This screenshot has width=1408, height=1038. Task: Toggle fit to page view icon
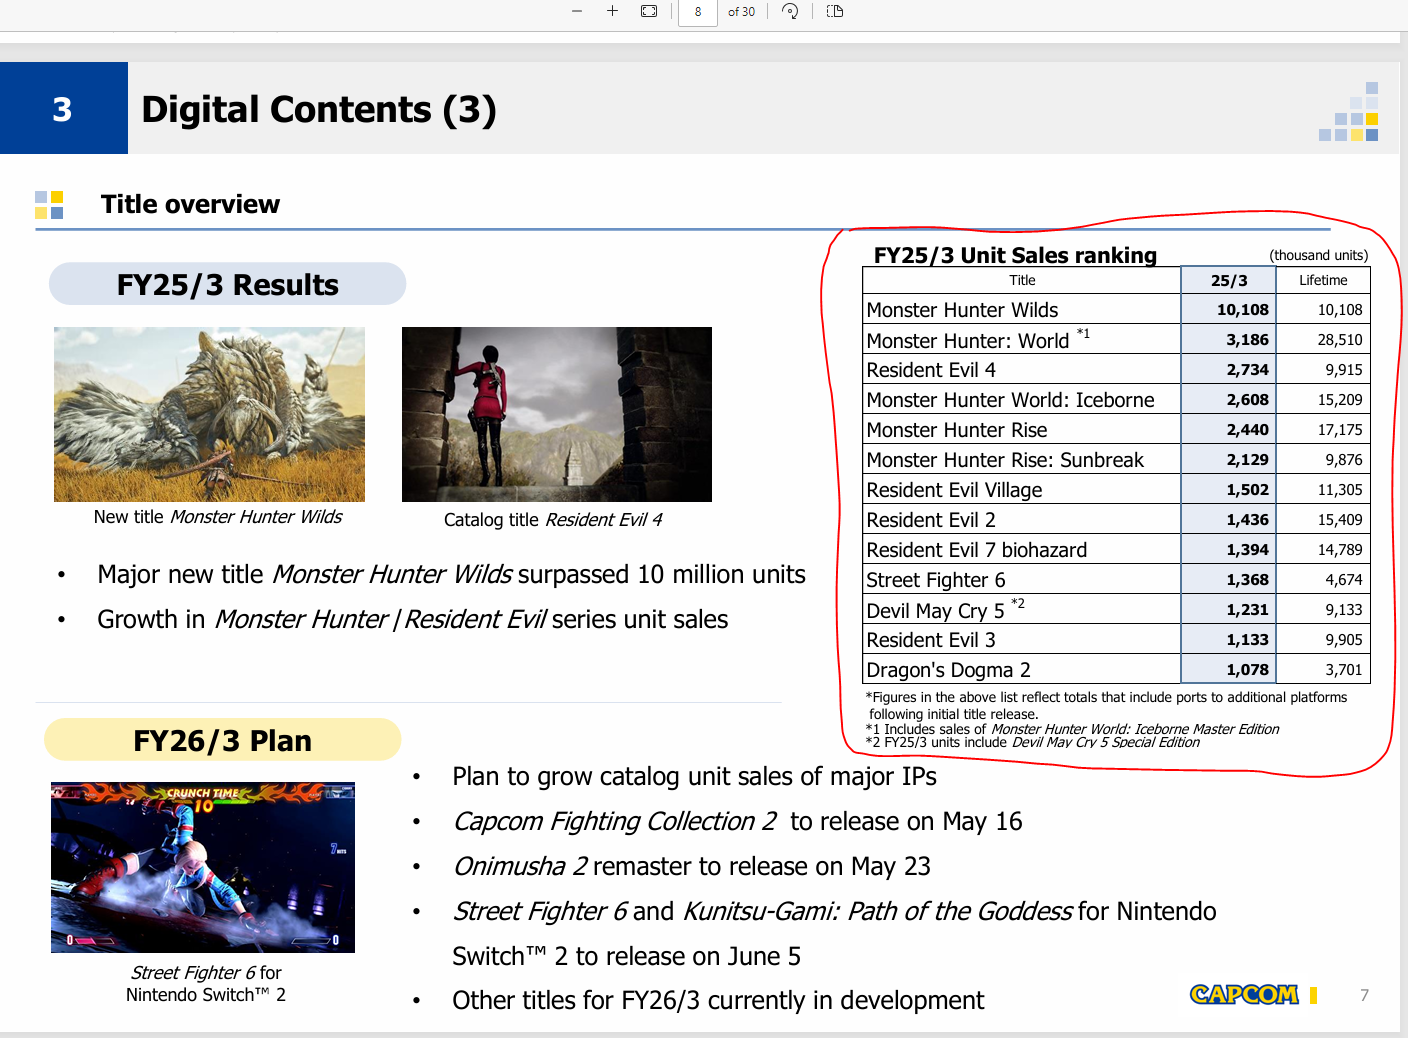649,11
